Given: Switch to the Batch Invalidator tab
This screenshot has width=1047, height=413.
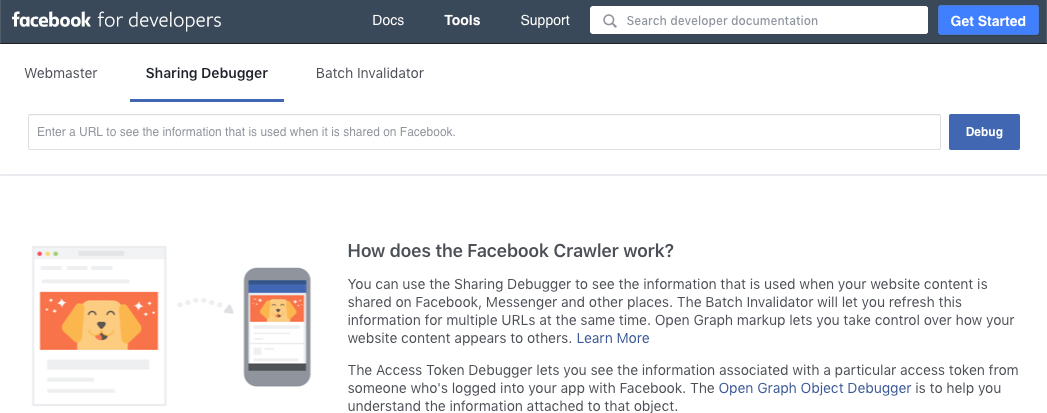Looking at the screenshot, I should [370, 73].
